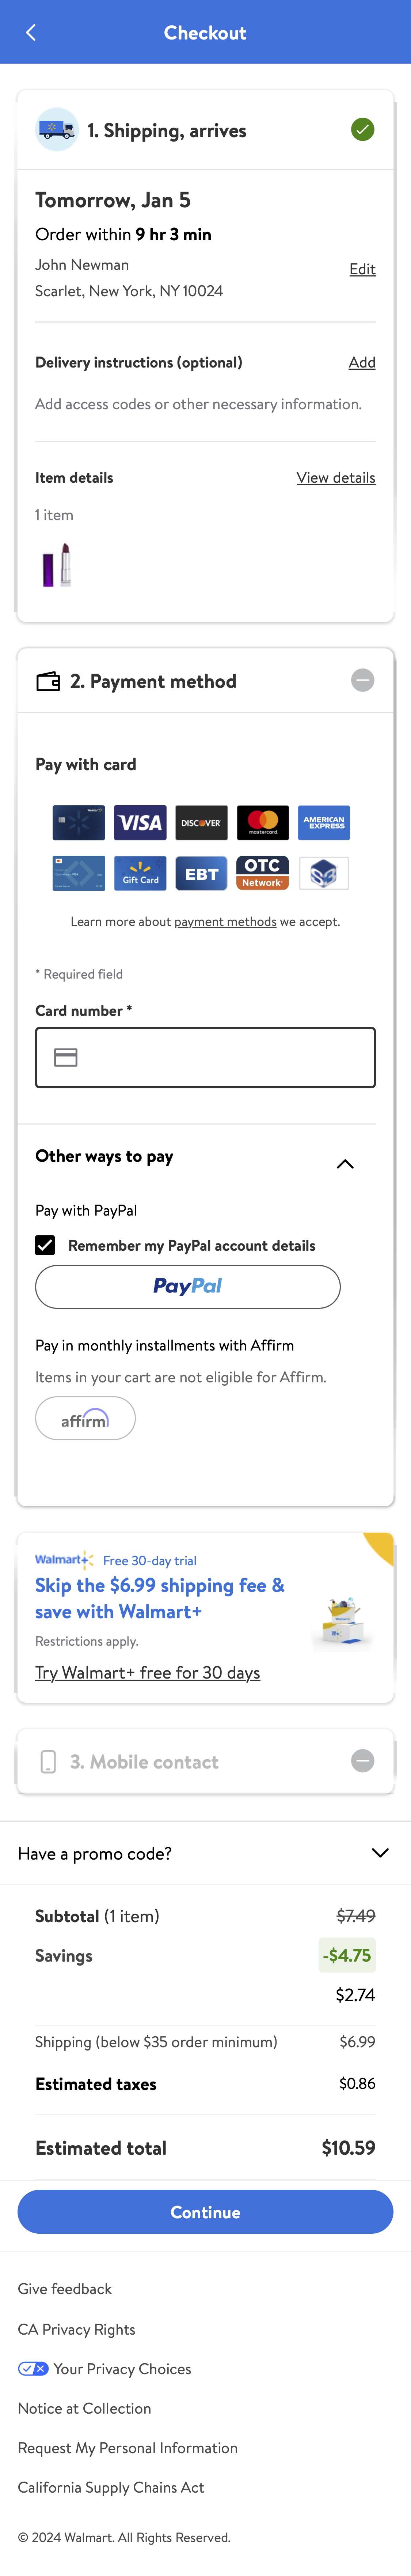The image size is (411, 2576).
Task: Pay using the PayPal button
Action: click(x=189, y=1286)
